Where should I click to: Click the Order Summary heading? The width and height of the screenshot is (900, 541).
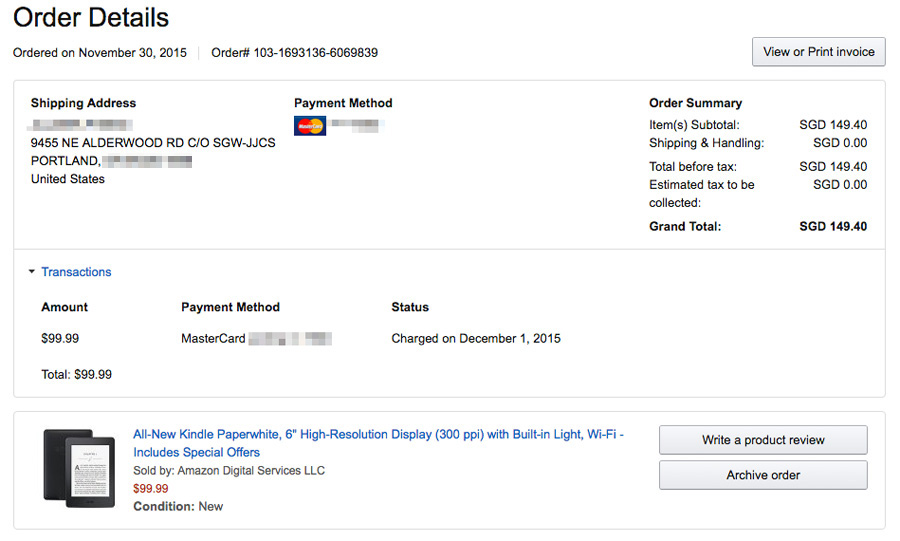[x=695, y=103]
